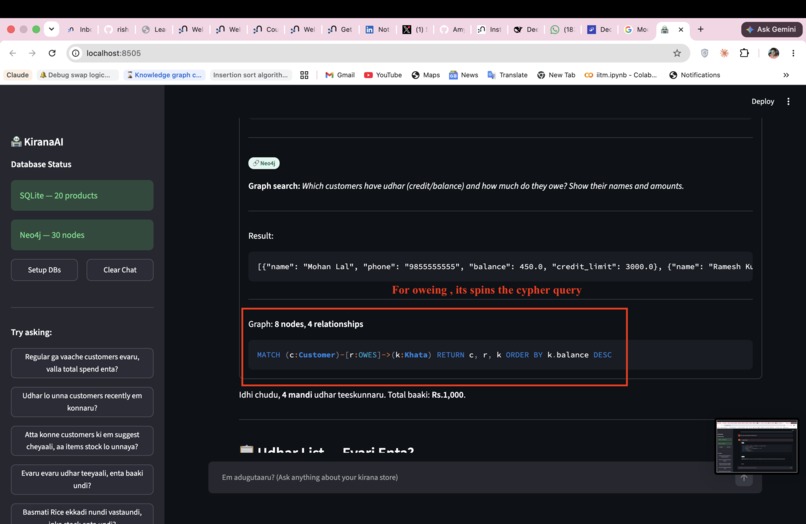Switch to the WhatsApp tab

click(561, 30)
